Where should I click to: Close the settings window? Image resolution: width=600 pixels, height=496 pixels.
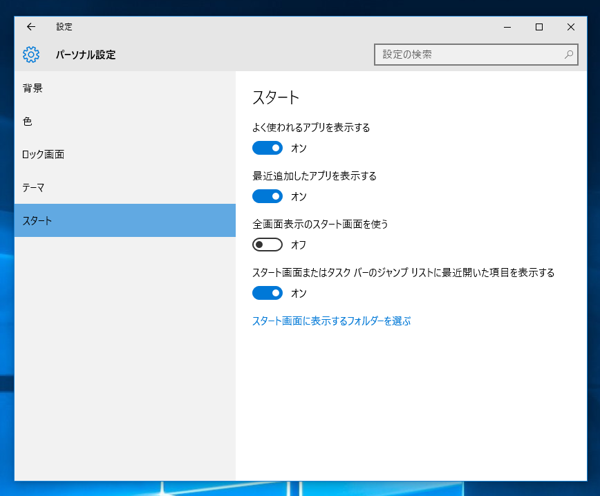(571, 27)
